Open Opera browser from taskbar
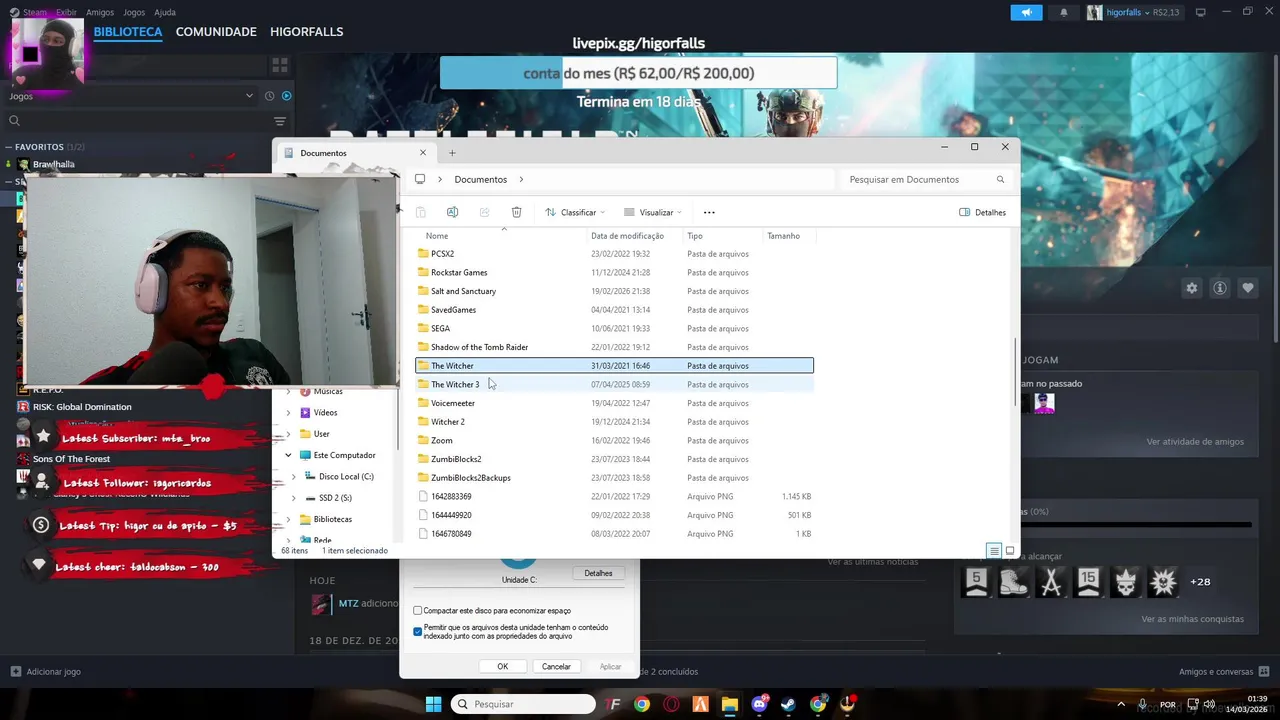The width and height of the screenshot is (1280, 720). (671, 704)
